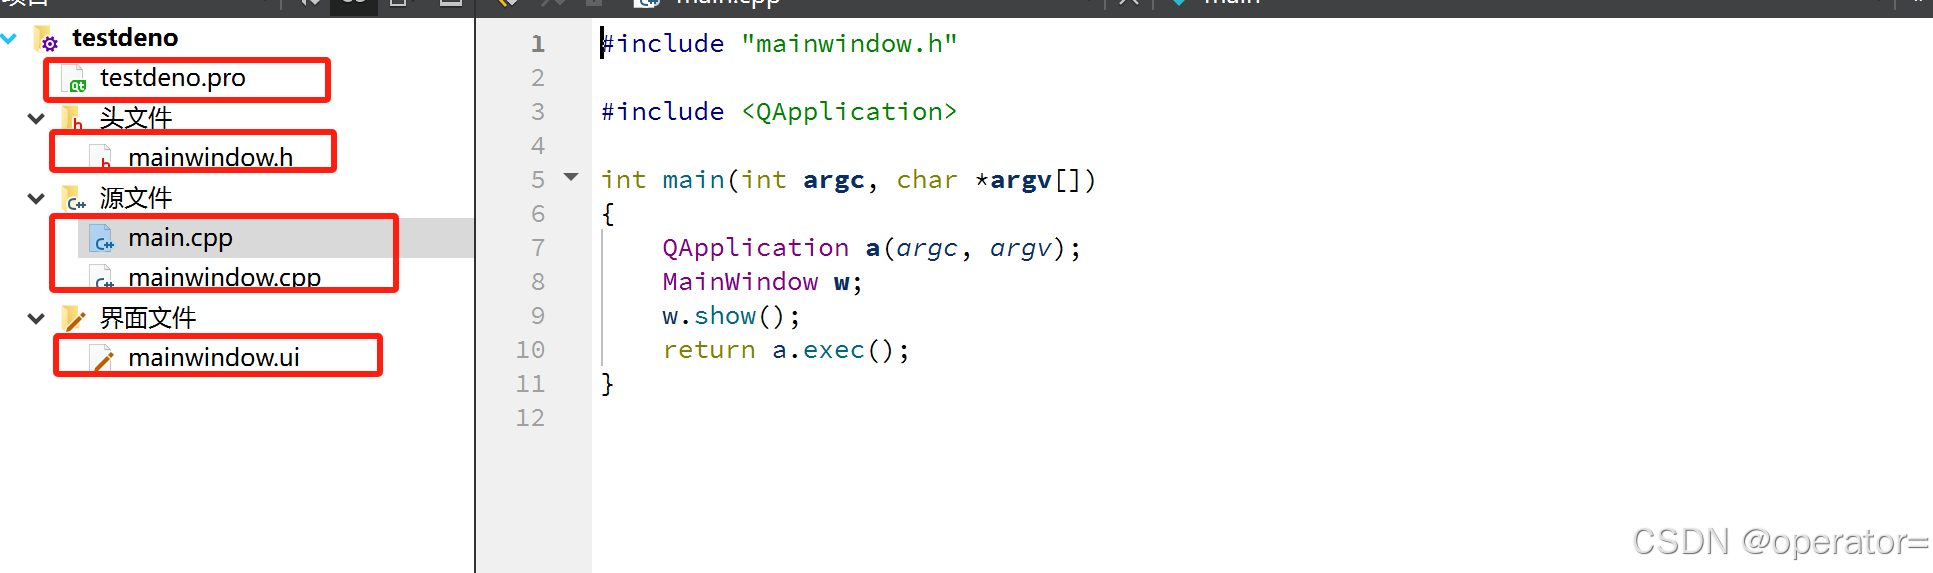Click the mainwindow.ui pencil icon
This screenshot has height=573, width=1933.
click(102, 358)
